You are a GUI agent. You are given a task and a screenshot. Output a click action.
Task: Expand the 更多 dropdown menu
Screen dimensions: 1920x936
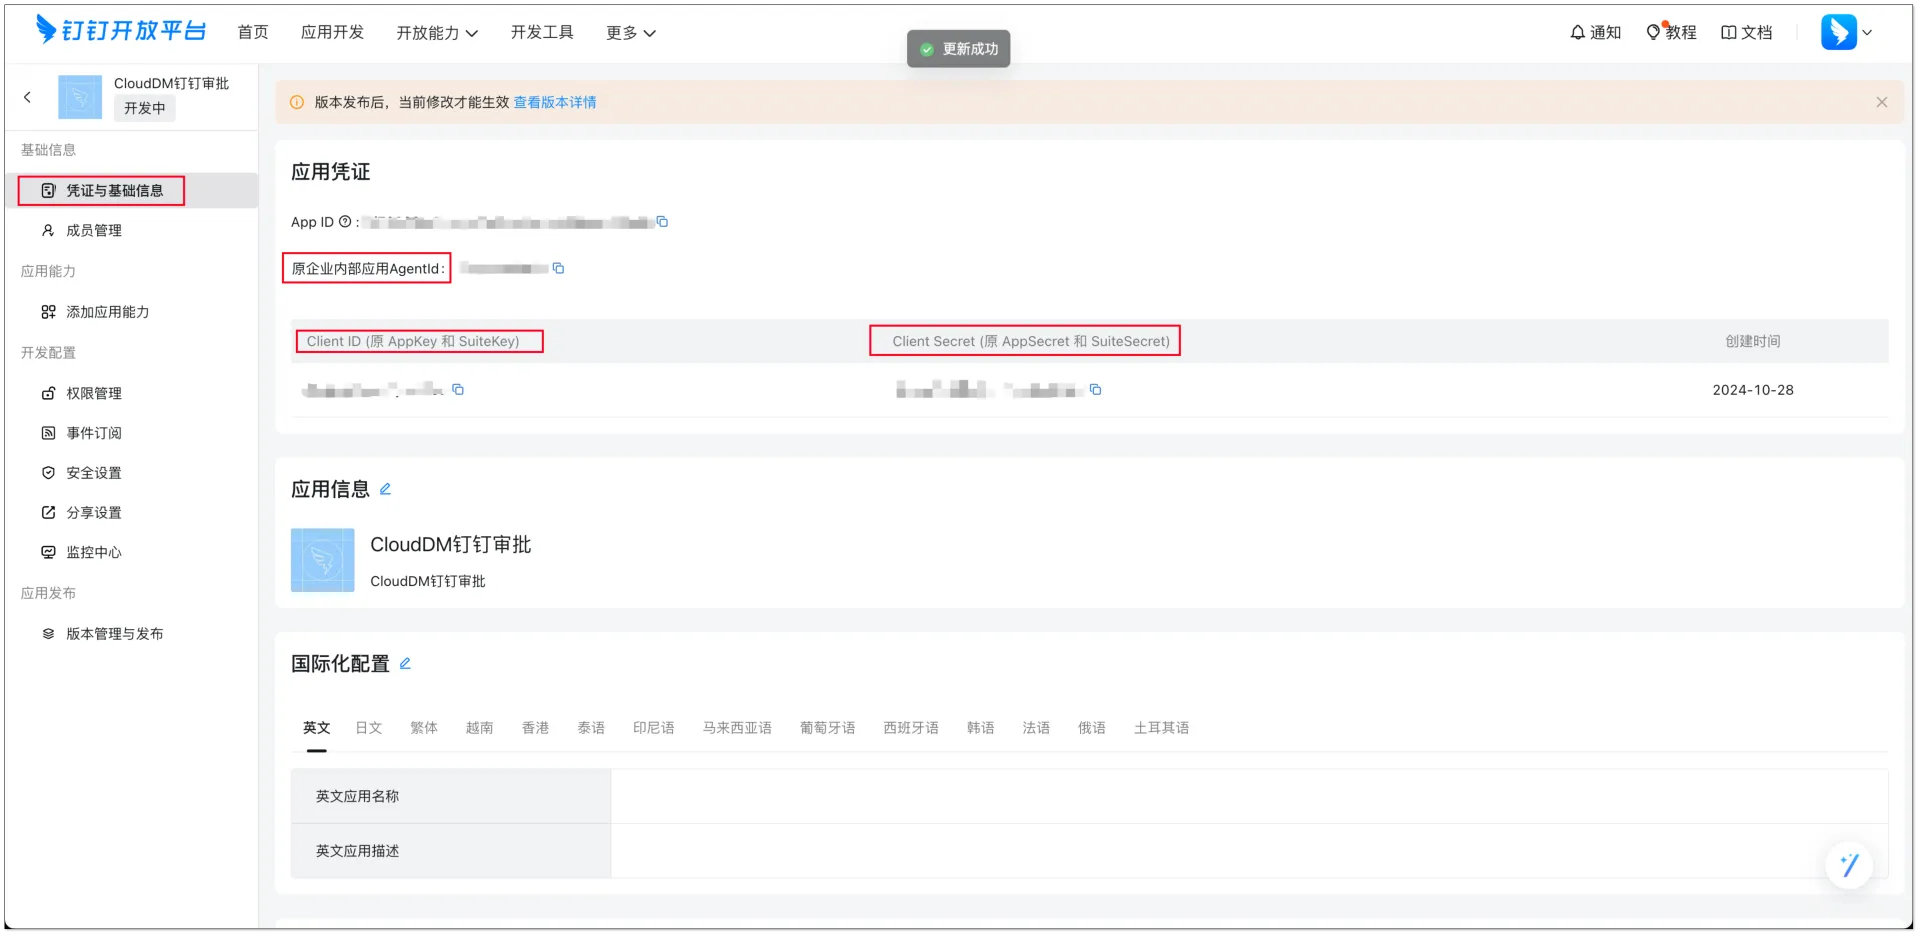point(631,33)
